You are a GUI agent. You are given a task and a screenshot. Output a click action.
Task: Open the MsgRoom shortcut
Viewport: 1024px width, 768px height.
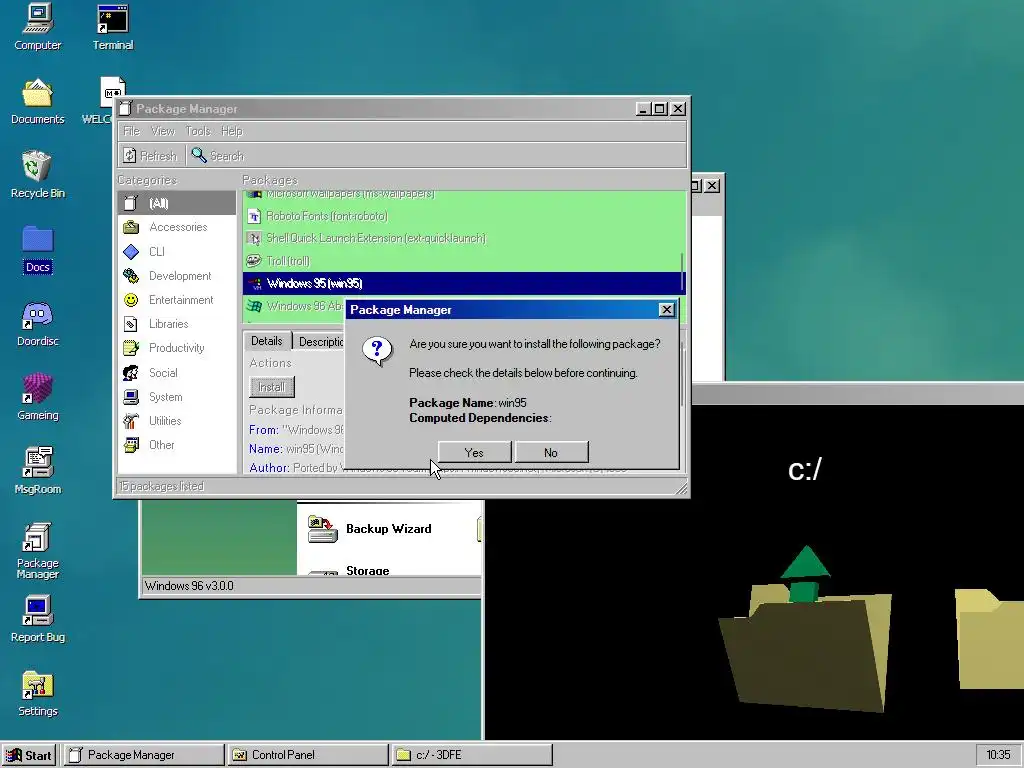[x=37, y=471]
